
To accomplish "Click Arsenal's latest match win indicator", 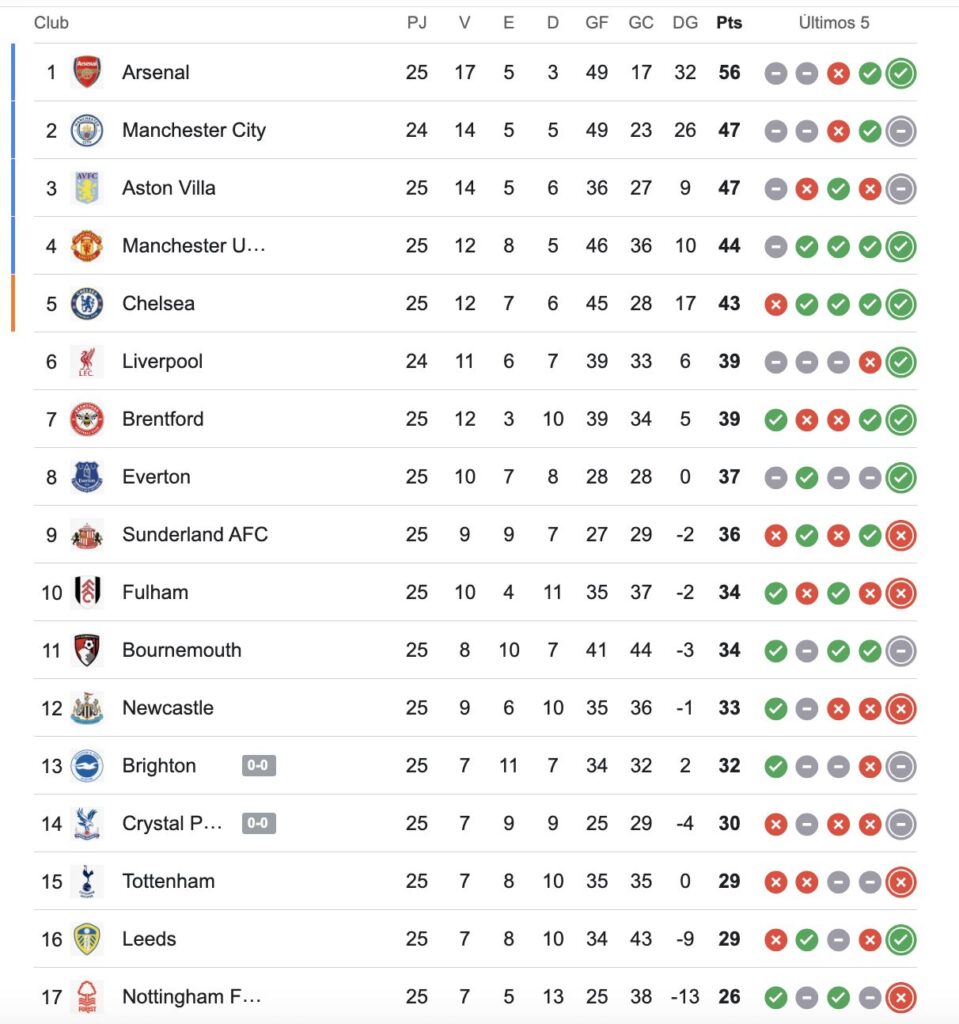I will point(901,73).
